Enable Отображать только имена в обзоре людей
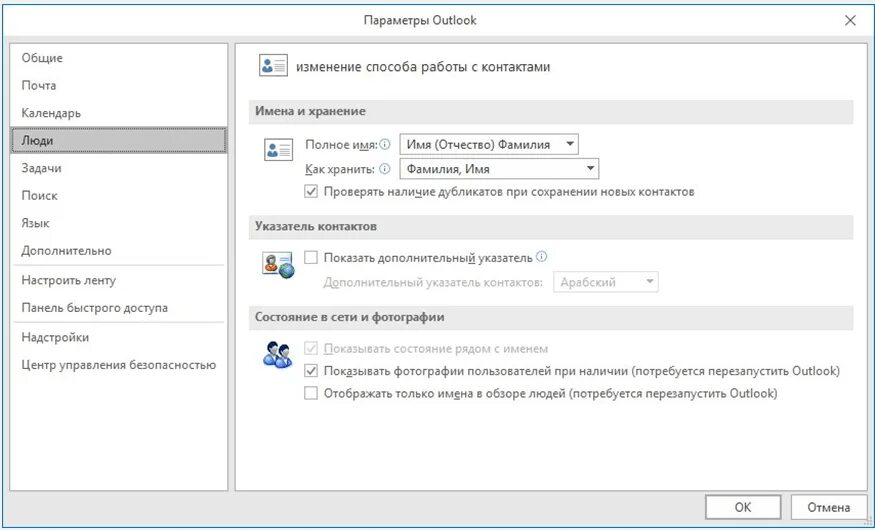 311,393
